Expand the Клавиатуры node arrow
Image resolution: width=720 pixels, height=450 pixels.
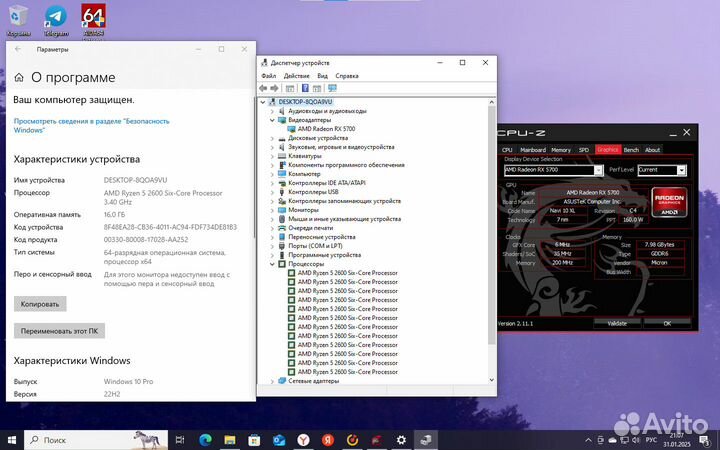pos(272,156)
